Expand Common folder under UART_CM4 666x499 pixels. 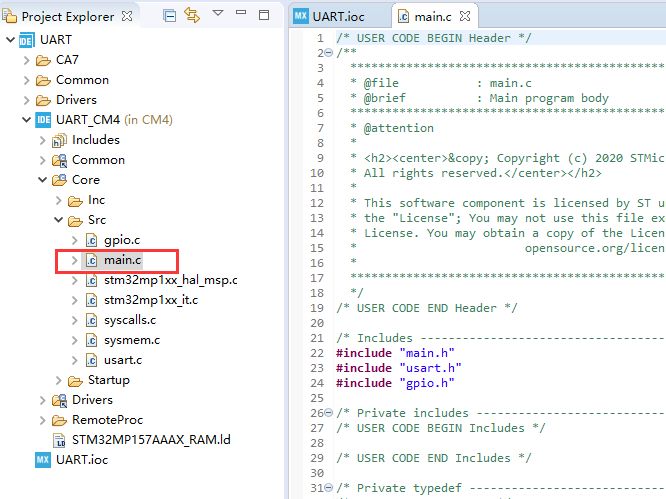click(x=42, y=160)
